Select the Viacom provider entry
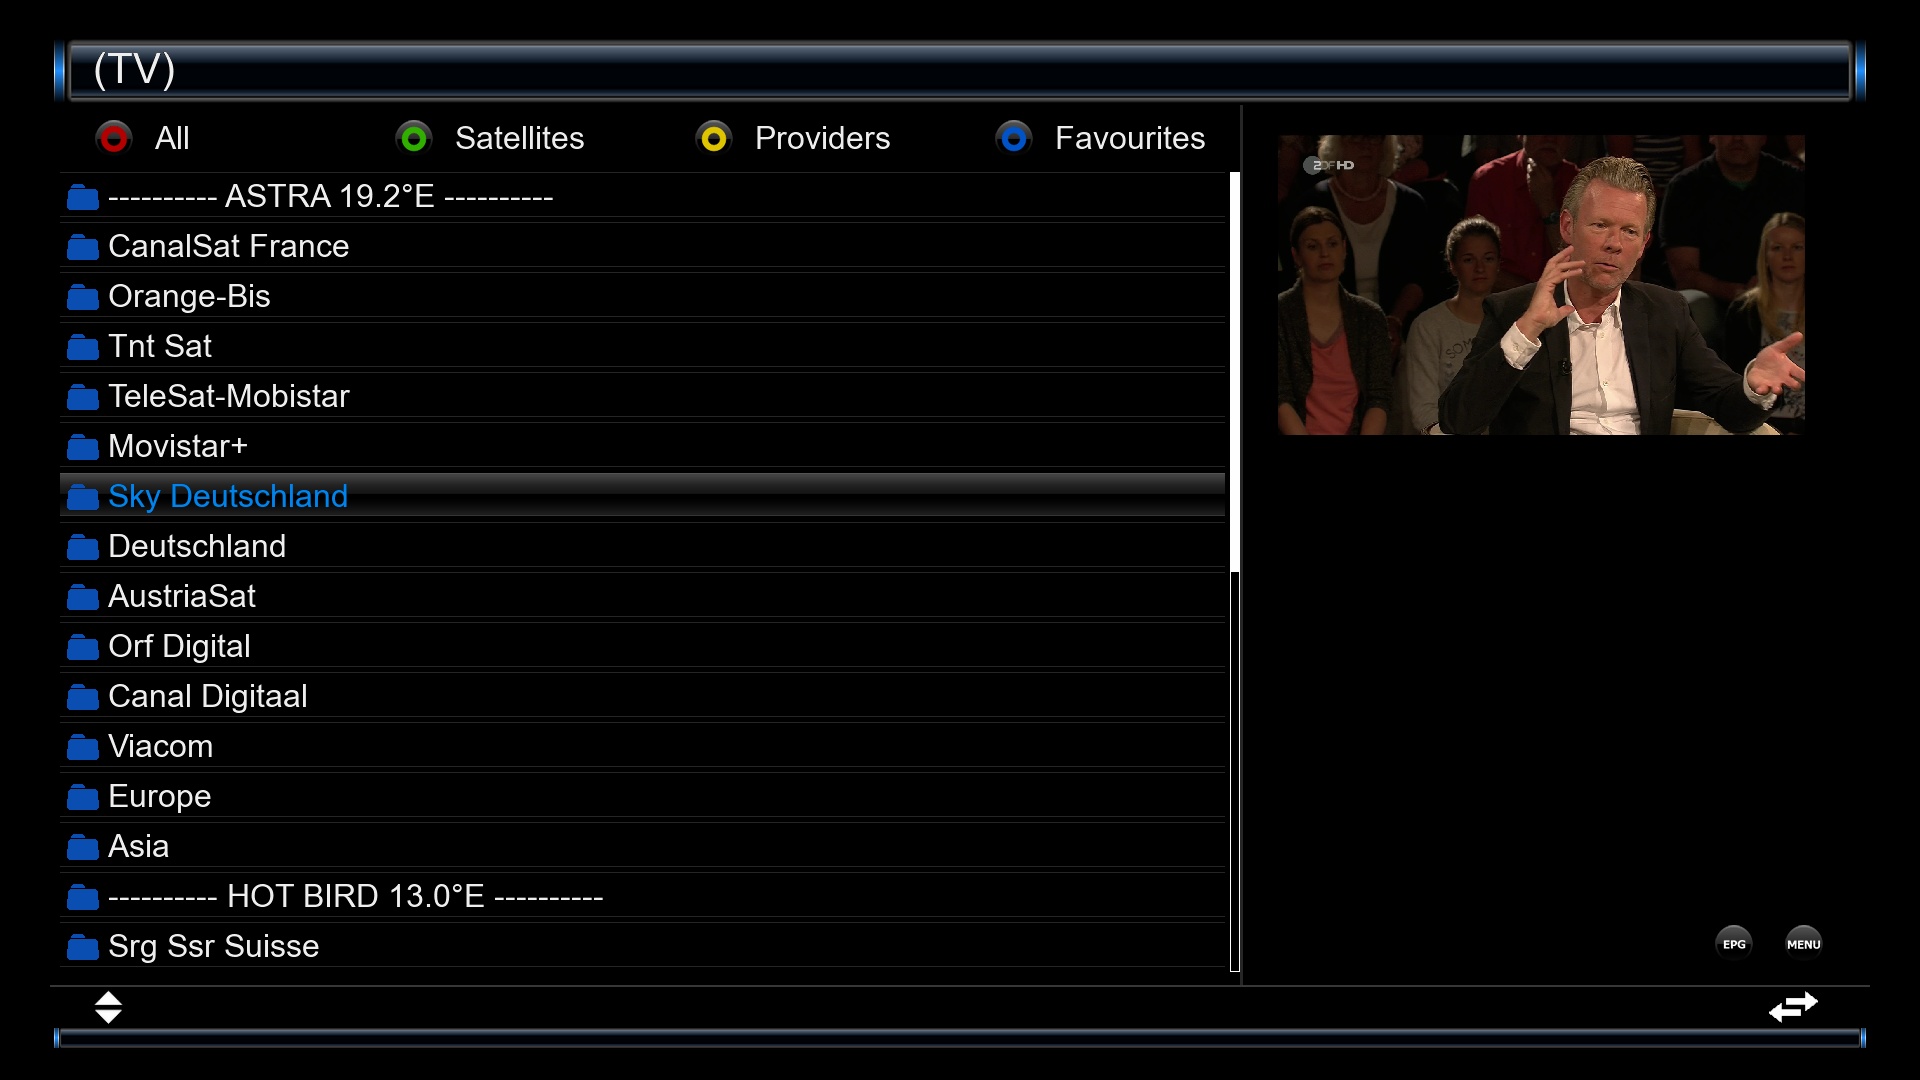1920x1080 pixels. pyautogui.click(x=642, y=746)
